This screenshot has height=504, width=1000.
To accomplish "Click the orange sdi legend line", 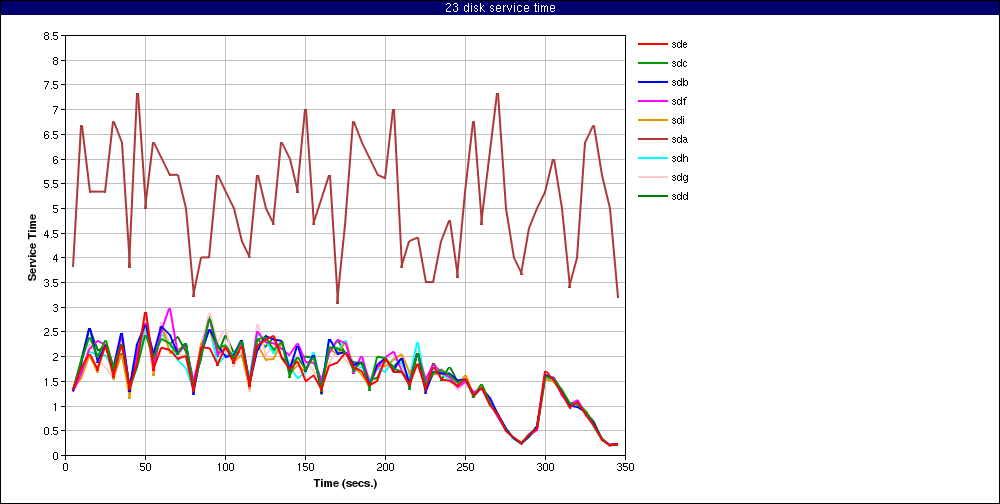I will 651,121.
